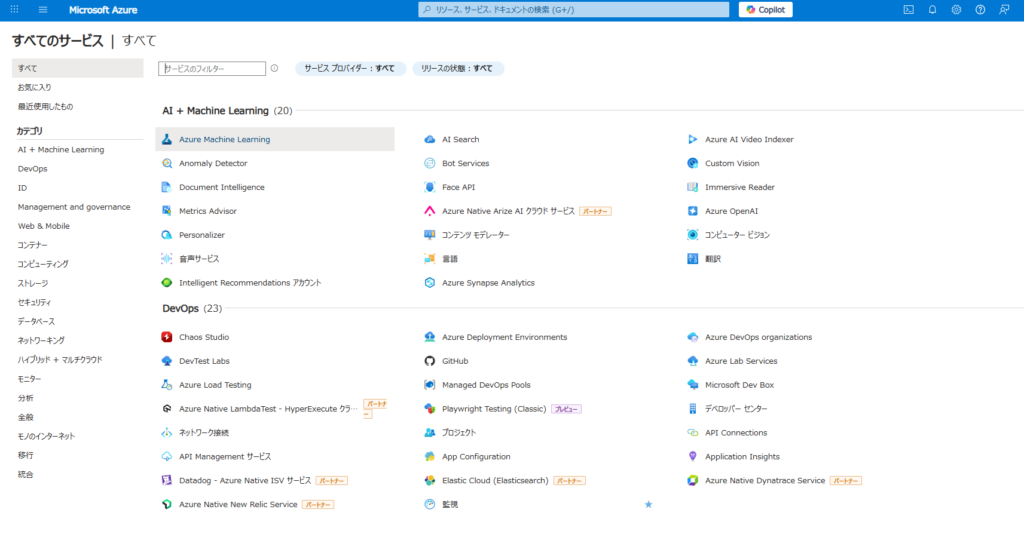This screenshot has height=534, width=1024.
Task: Click the Copilot button
Action: click(x=765, y=10)
